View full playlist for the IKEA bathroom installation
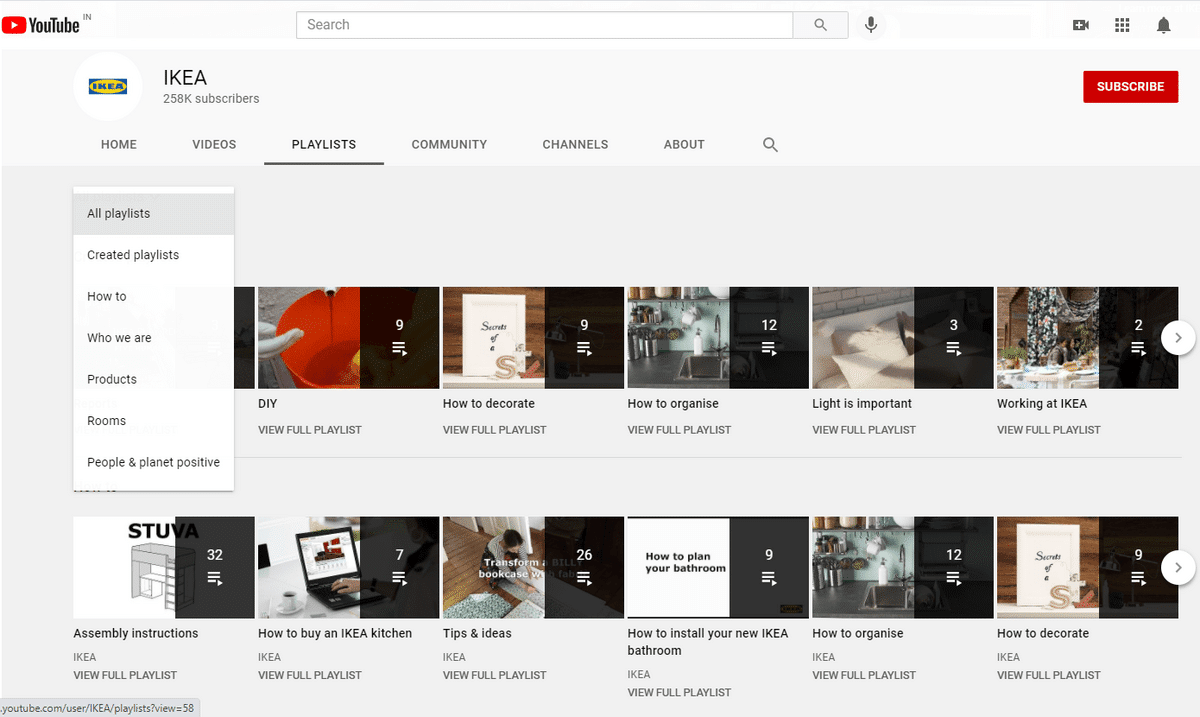Screen dimensions: 1200x717 [x=679, y=693]
